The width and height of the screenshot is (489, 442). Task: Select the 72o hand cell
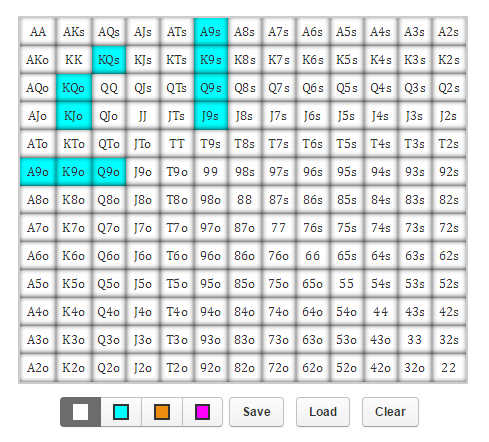[x=279, y=368]
